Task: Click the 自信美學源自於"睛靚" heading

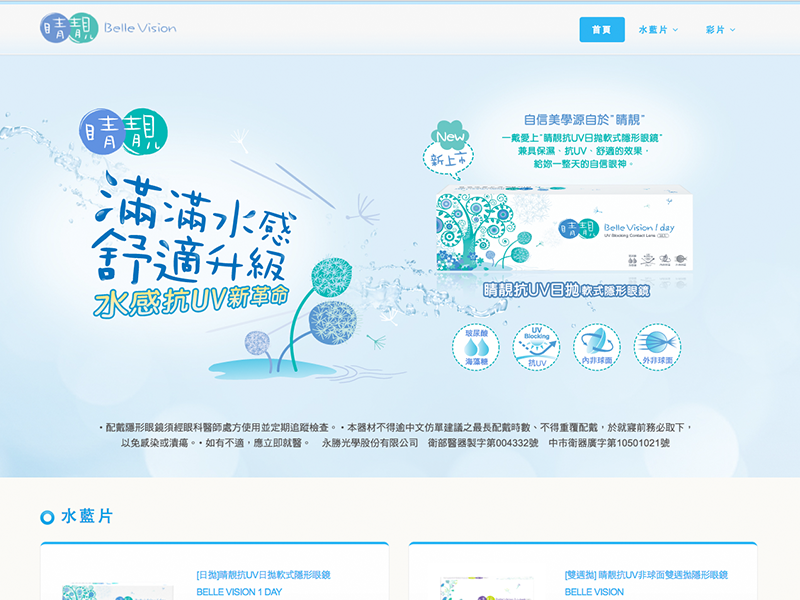Action: coord(584,120)
